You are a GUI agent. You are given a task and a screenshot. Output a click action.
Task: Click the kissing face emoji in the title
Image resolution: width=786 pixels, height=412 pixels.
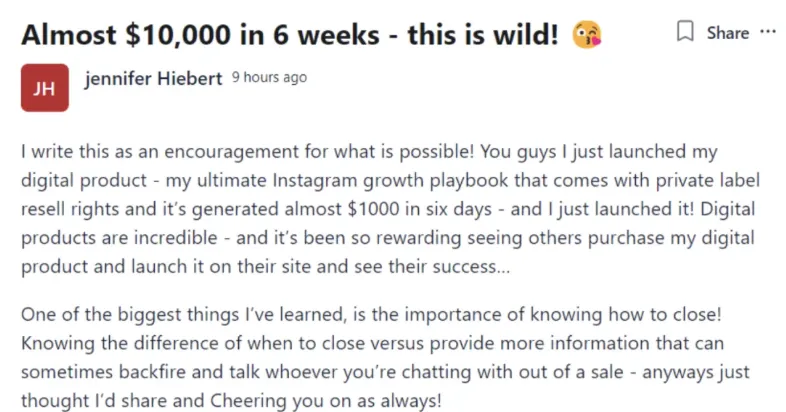coord(586,35)
